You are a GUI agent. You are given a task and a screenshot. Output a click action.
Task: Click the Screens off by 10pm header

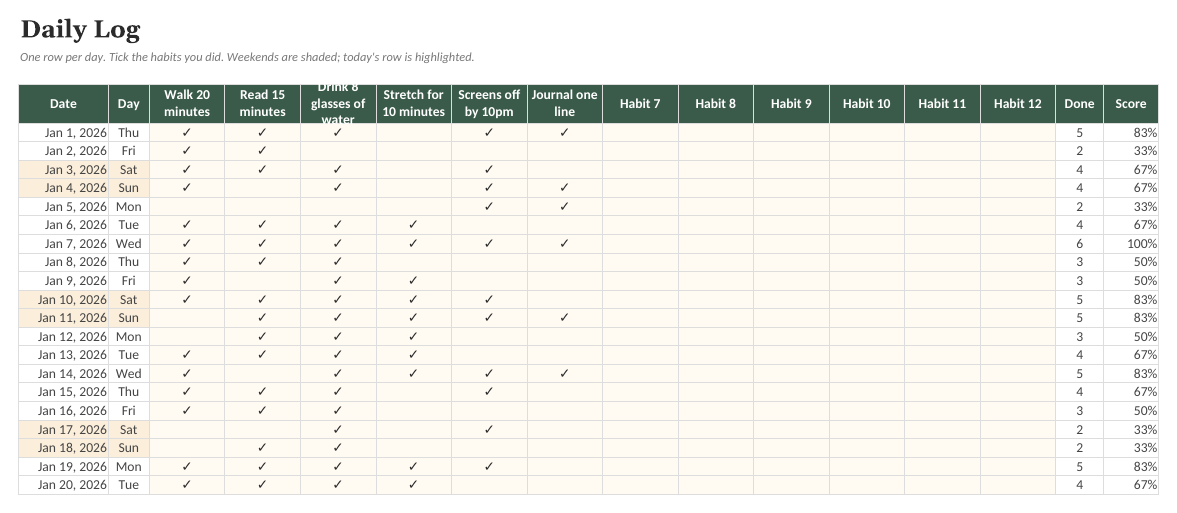(489, 104)
